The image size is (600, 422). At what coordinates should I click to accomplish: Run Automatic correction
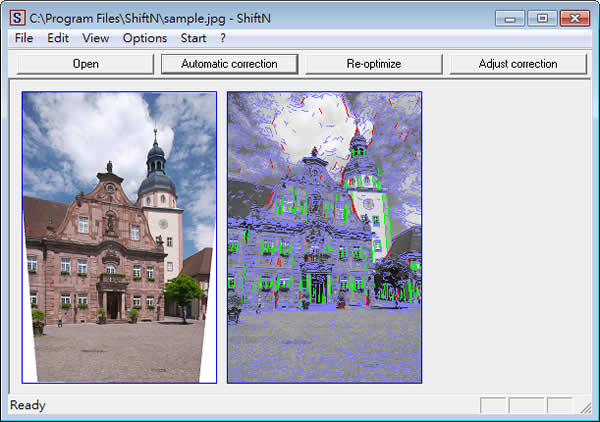(229, 64)
